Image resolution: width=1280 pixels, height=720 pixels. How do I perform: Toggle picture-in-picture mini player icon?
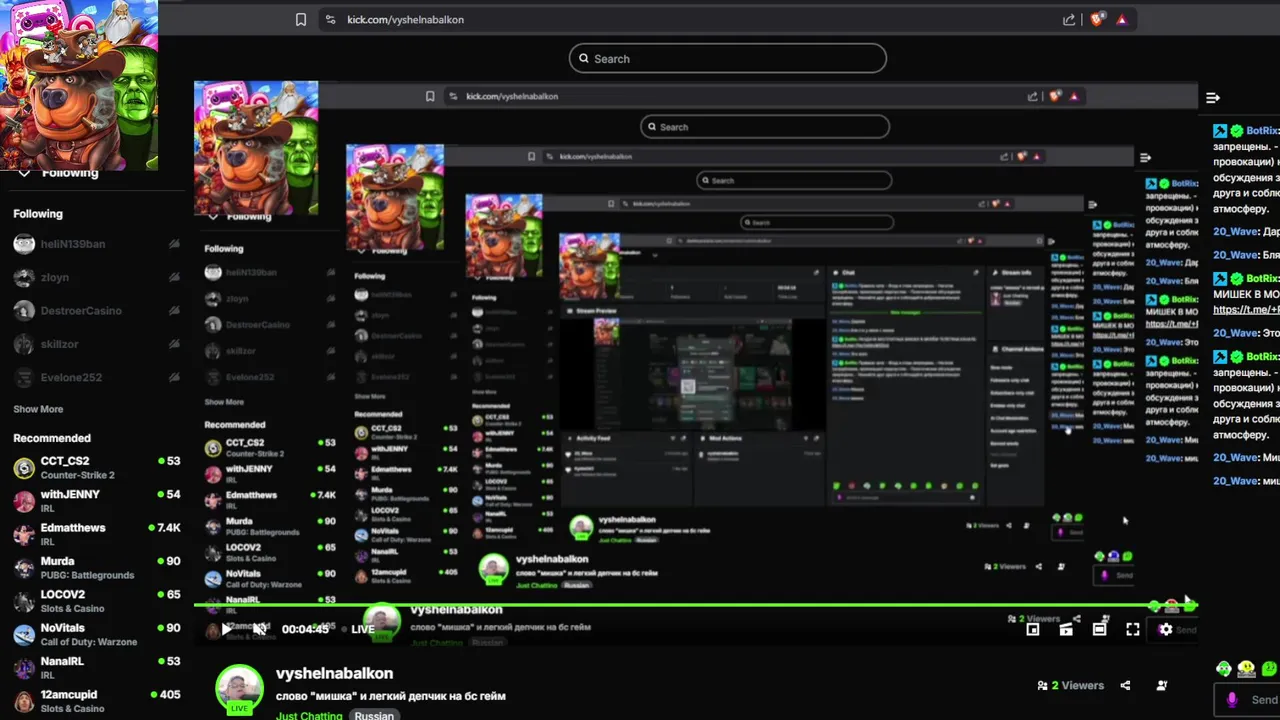tap(1033, 629)
